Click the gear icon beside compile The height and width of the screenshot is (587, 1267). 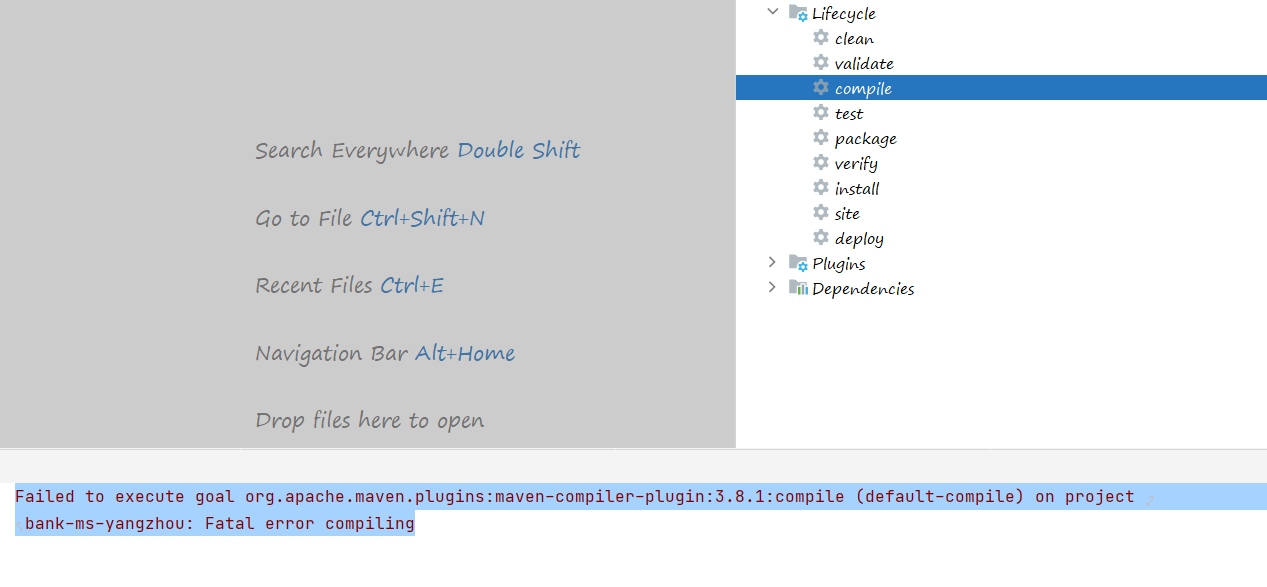(821, 88)
